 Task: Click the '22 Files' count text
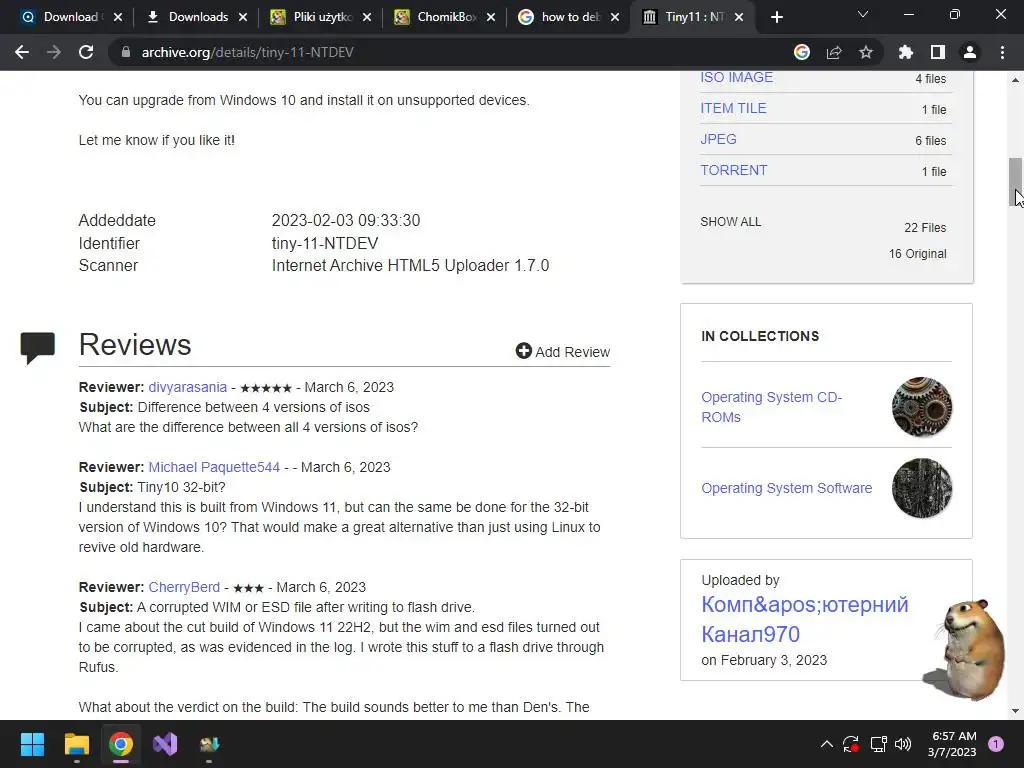coord(925,228)
